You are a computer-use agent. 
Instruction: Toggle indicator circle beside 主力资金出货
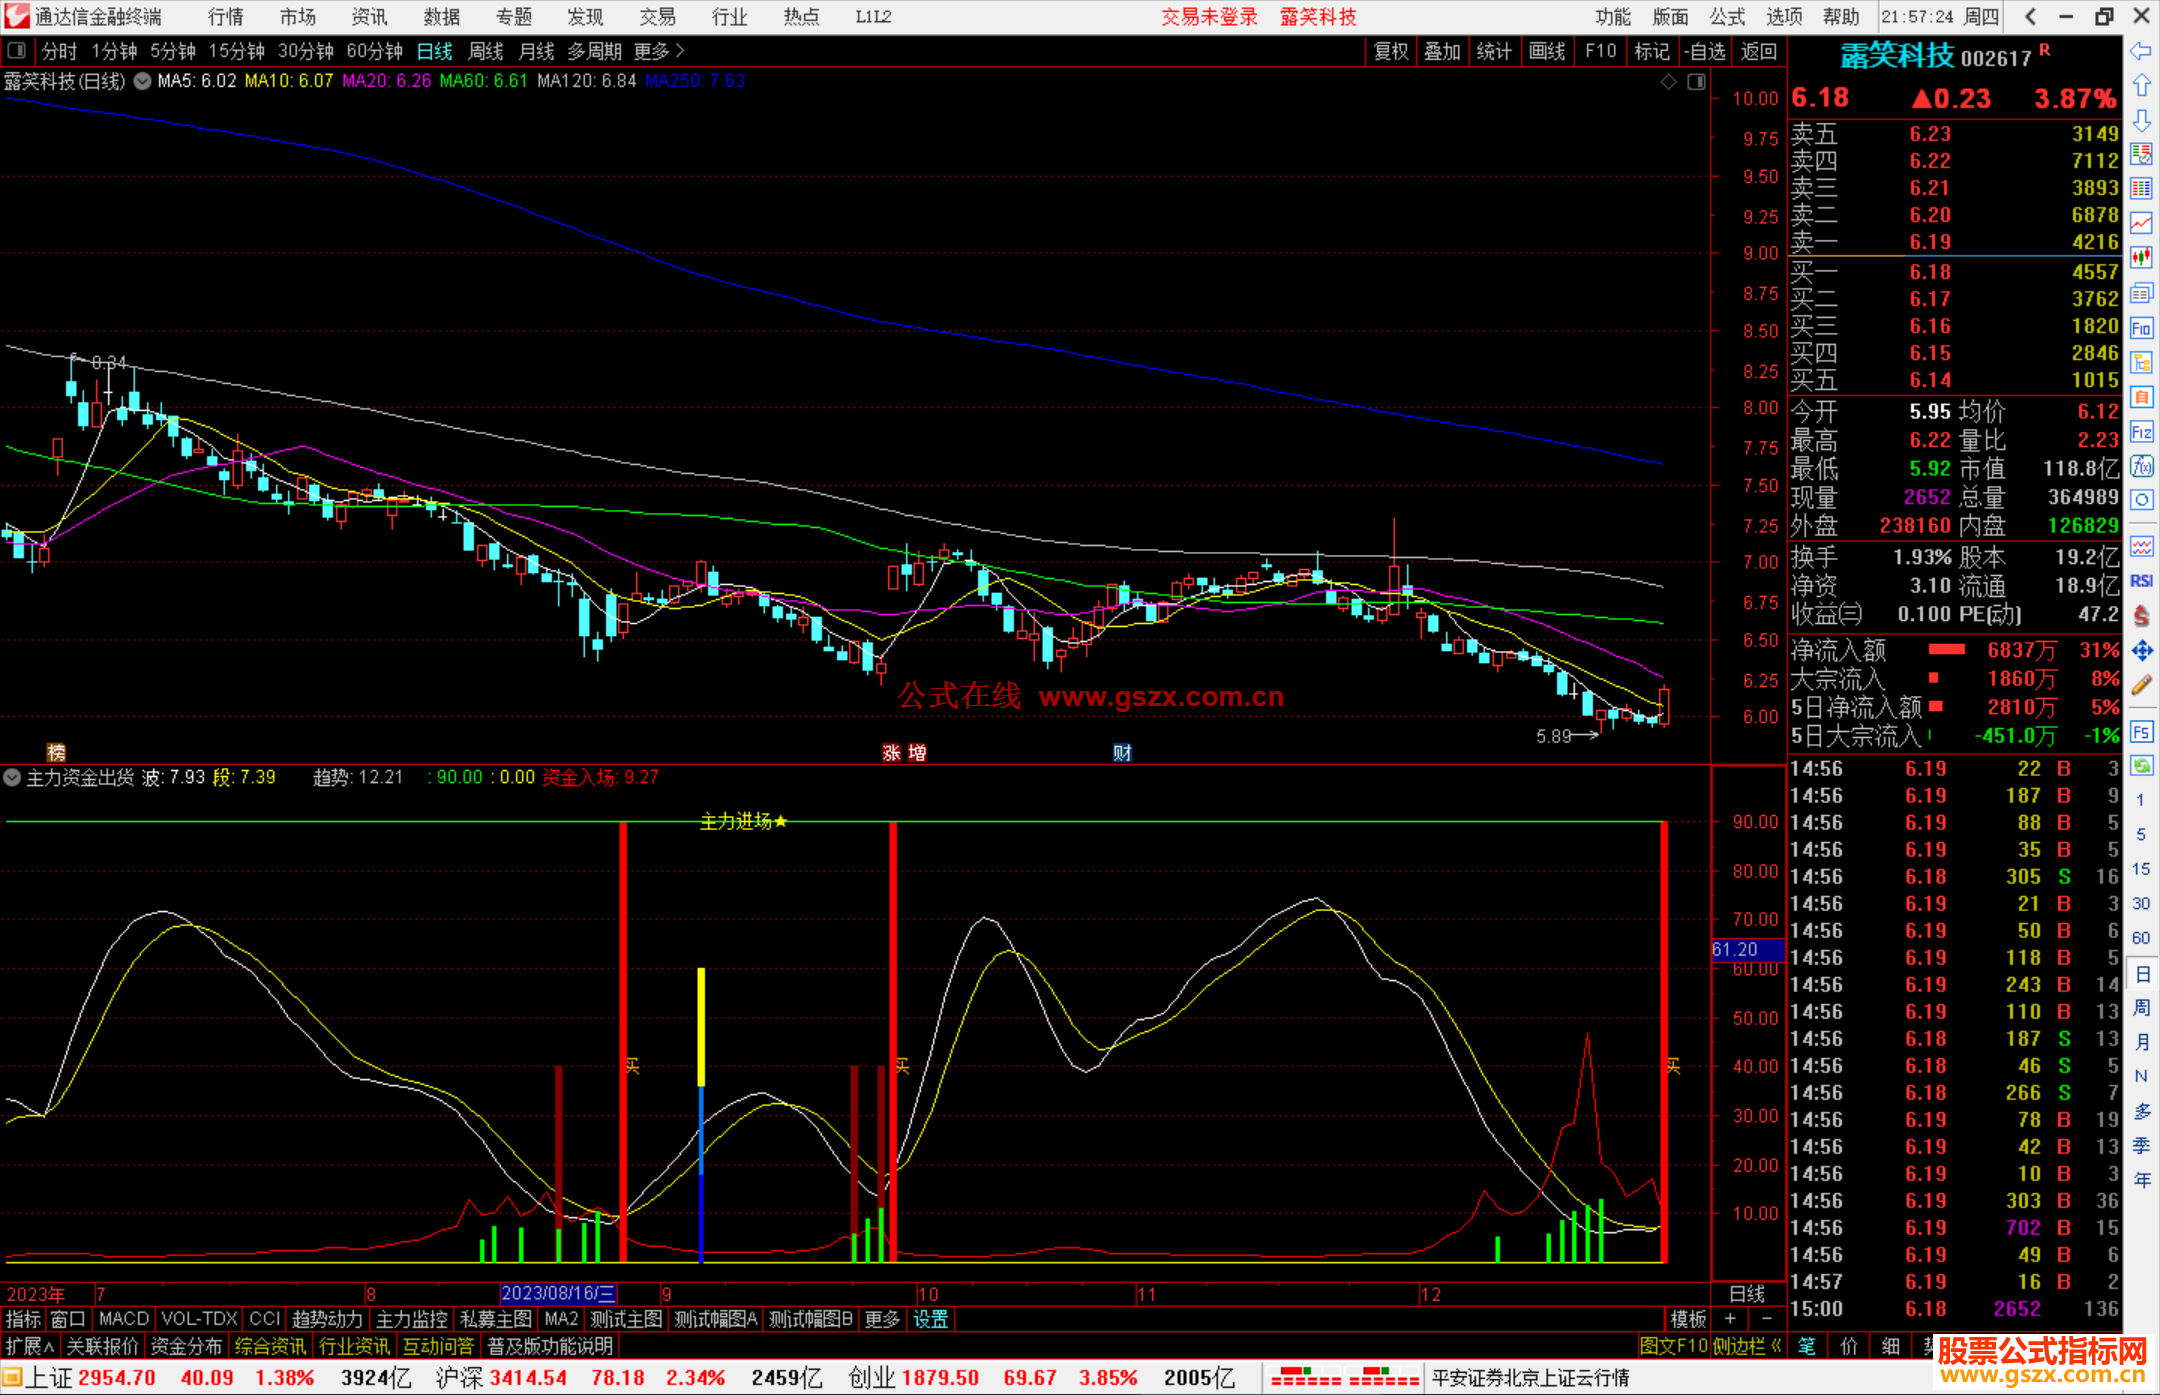coord(12,777)
